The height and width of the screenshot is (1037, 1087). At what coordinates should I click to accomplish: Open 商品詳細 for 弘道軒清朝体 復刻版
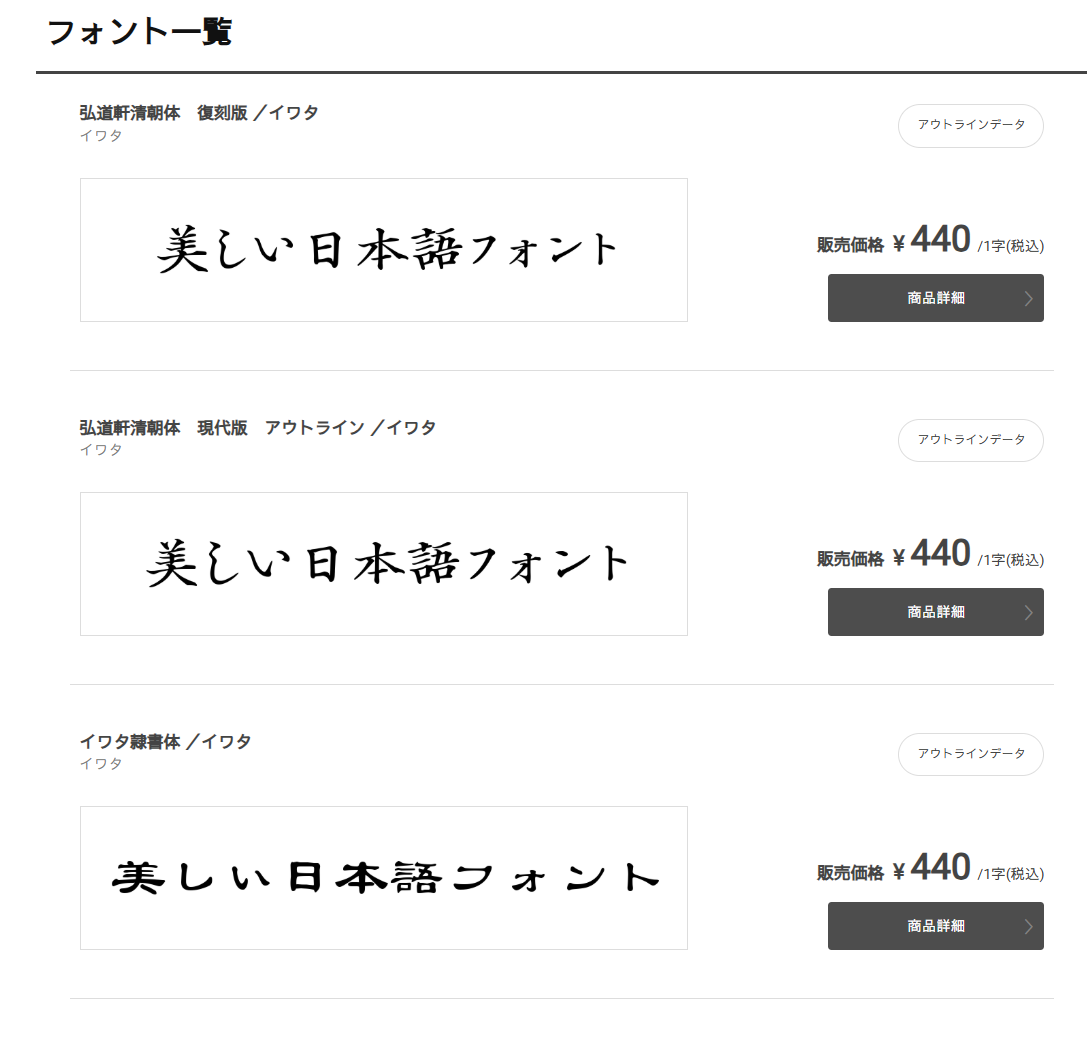pos(935,298)
